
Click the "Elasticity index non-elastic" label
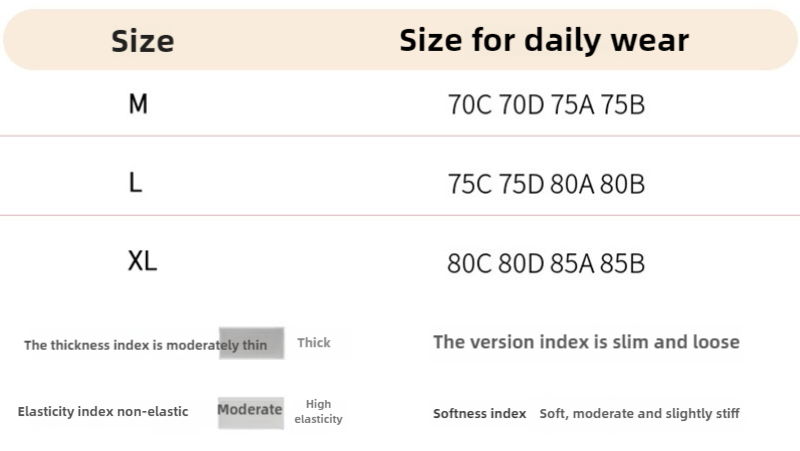103,412
